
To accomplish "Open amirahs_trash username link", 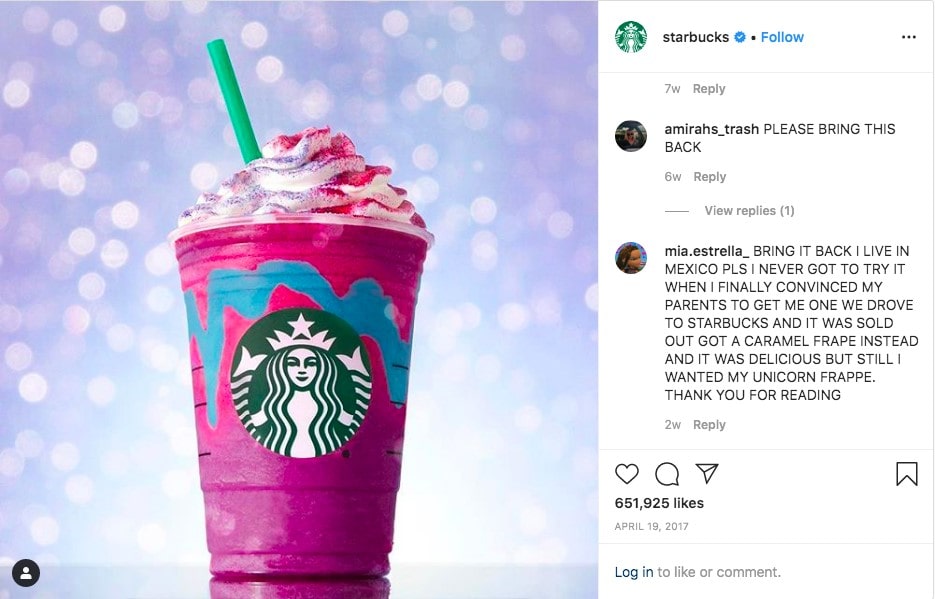I will [711, 129].
